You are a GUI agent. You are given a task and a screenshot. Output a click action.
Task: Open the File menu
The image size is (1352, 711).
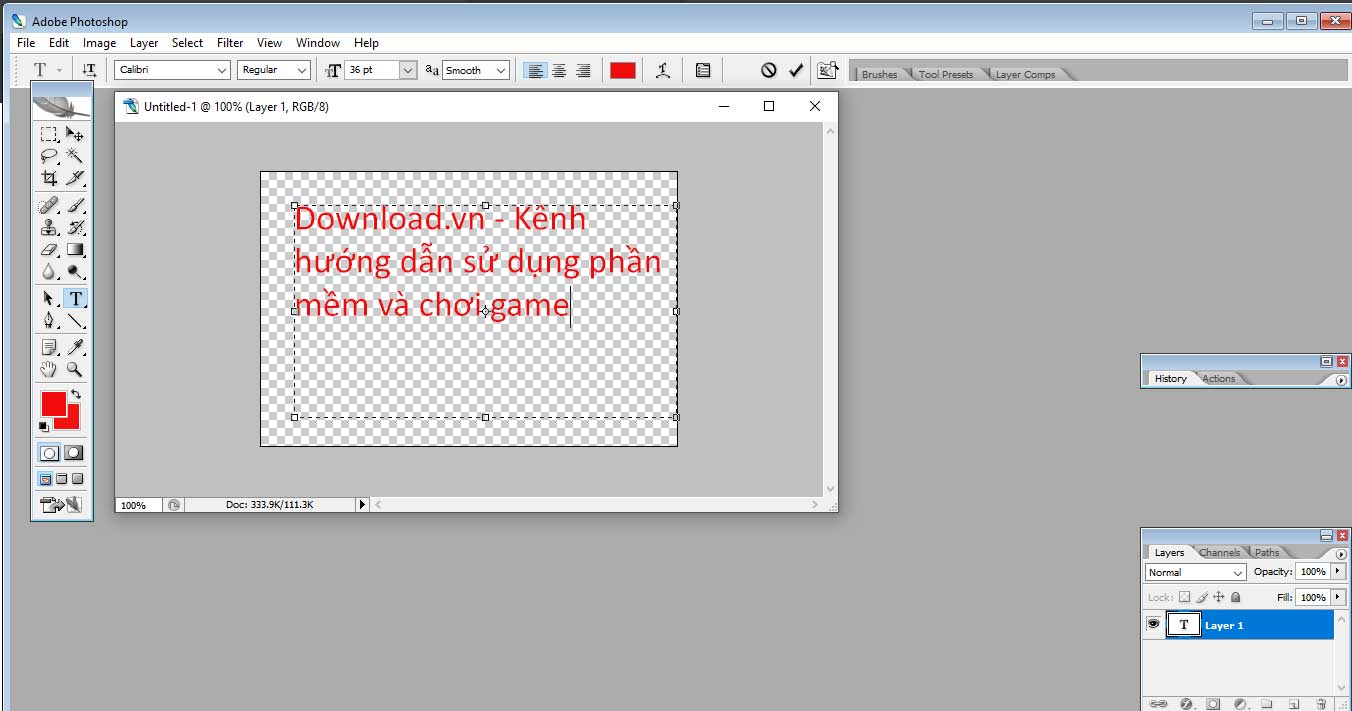[26, 43]
